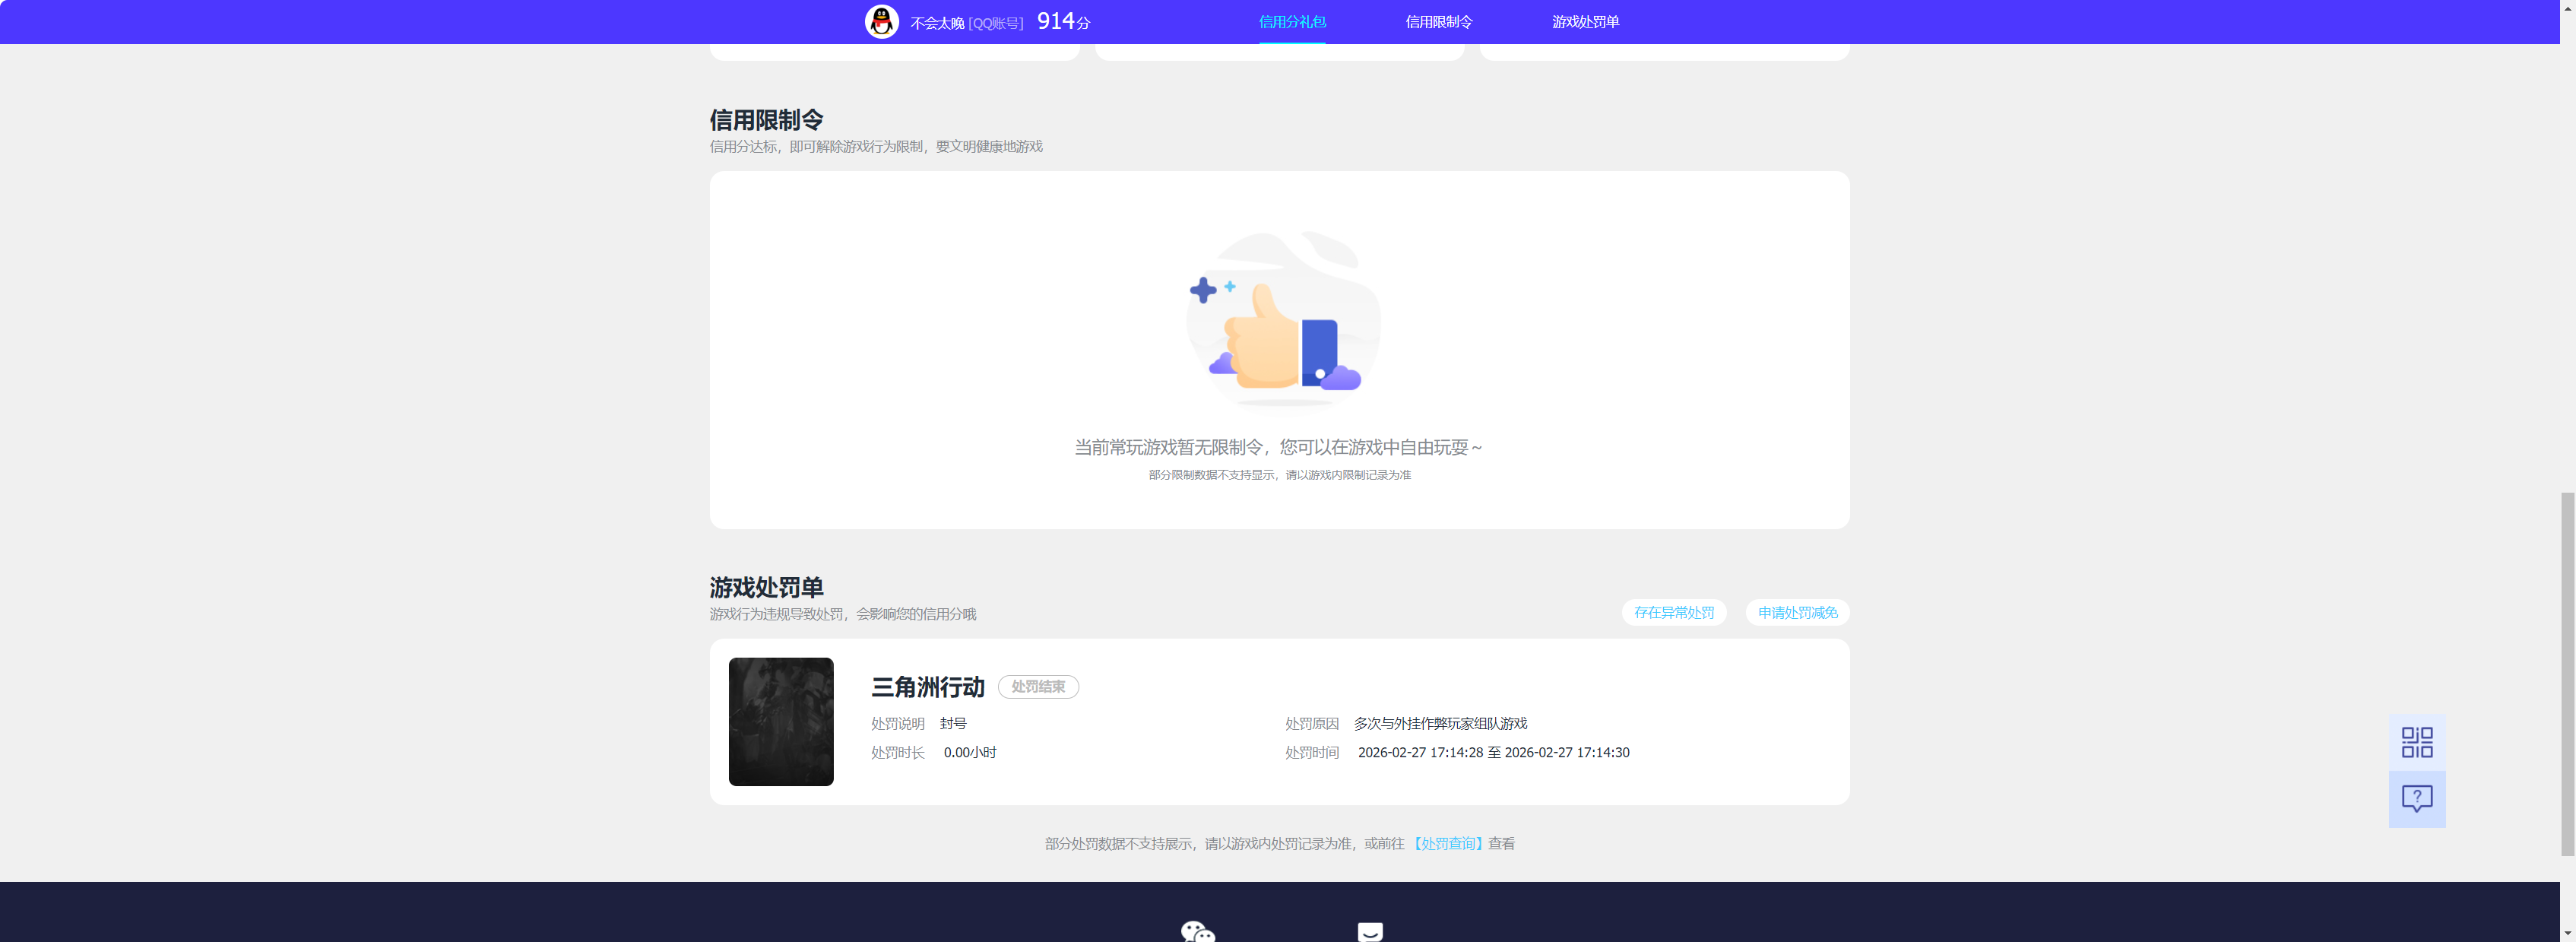
Task: Click subtitle 游戏行为违规导致处罚
Action: click(x=842, y=614)
